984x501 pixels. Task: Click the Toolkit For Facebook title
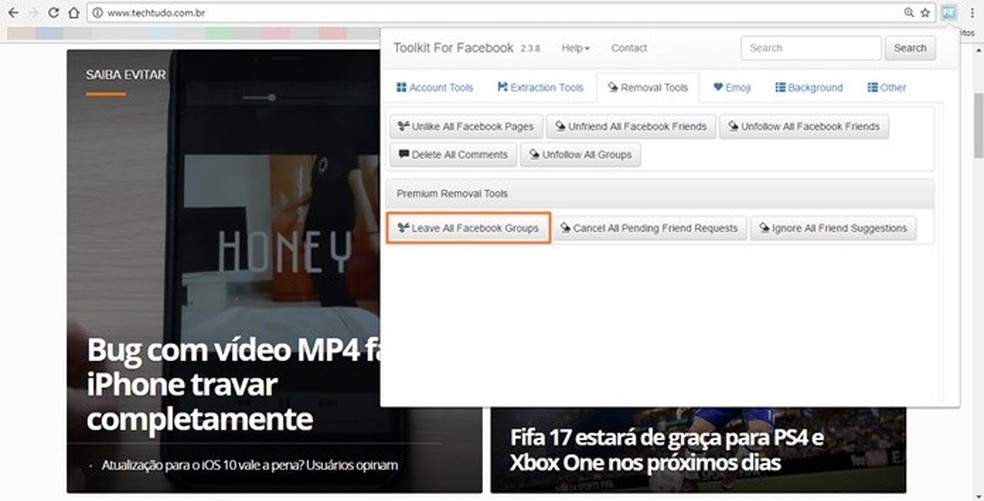(453, 48)
